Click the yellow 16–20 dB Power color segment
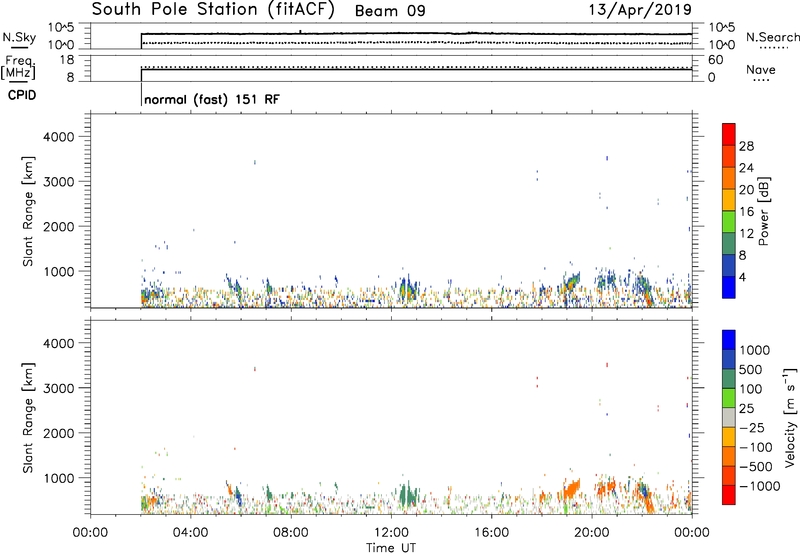Viewport: 800px width, 554px height. (x=729, y=199)
